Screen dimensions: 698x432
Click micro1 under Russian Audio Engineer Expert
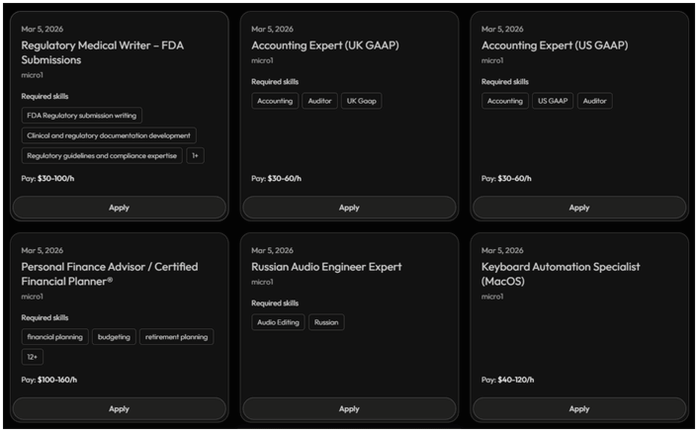click(x=262, y=282)
